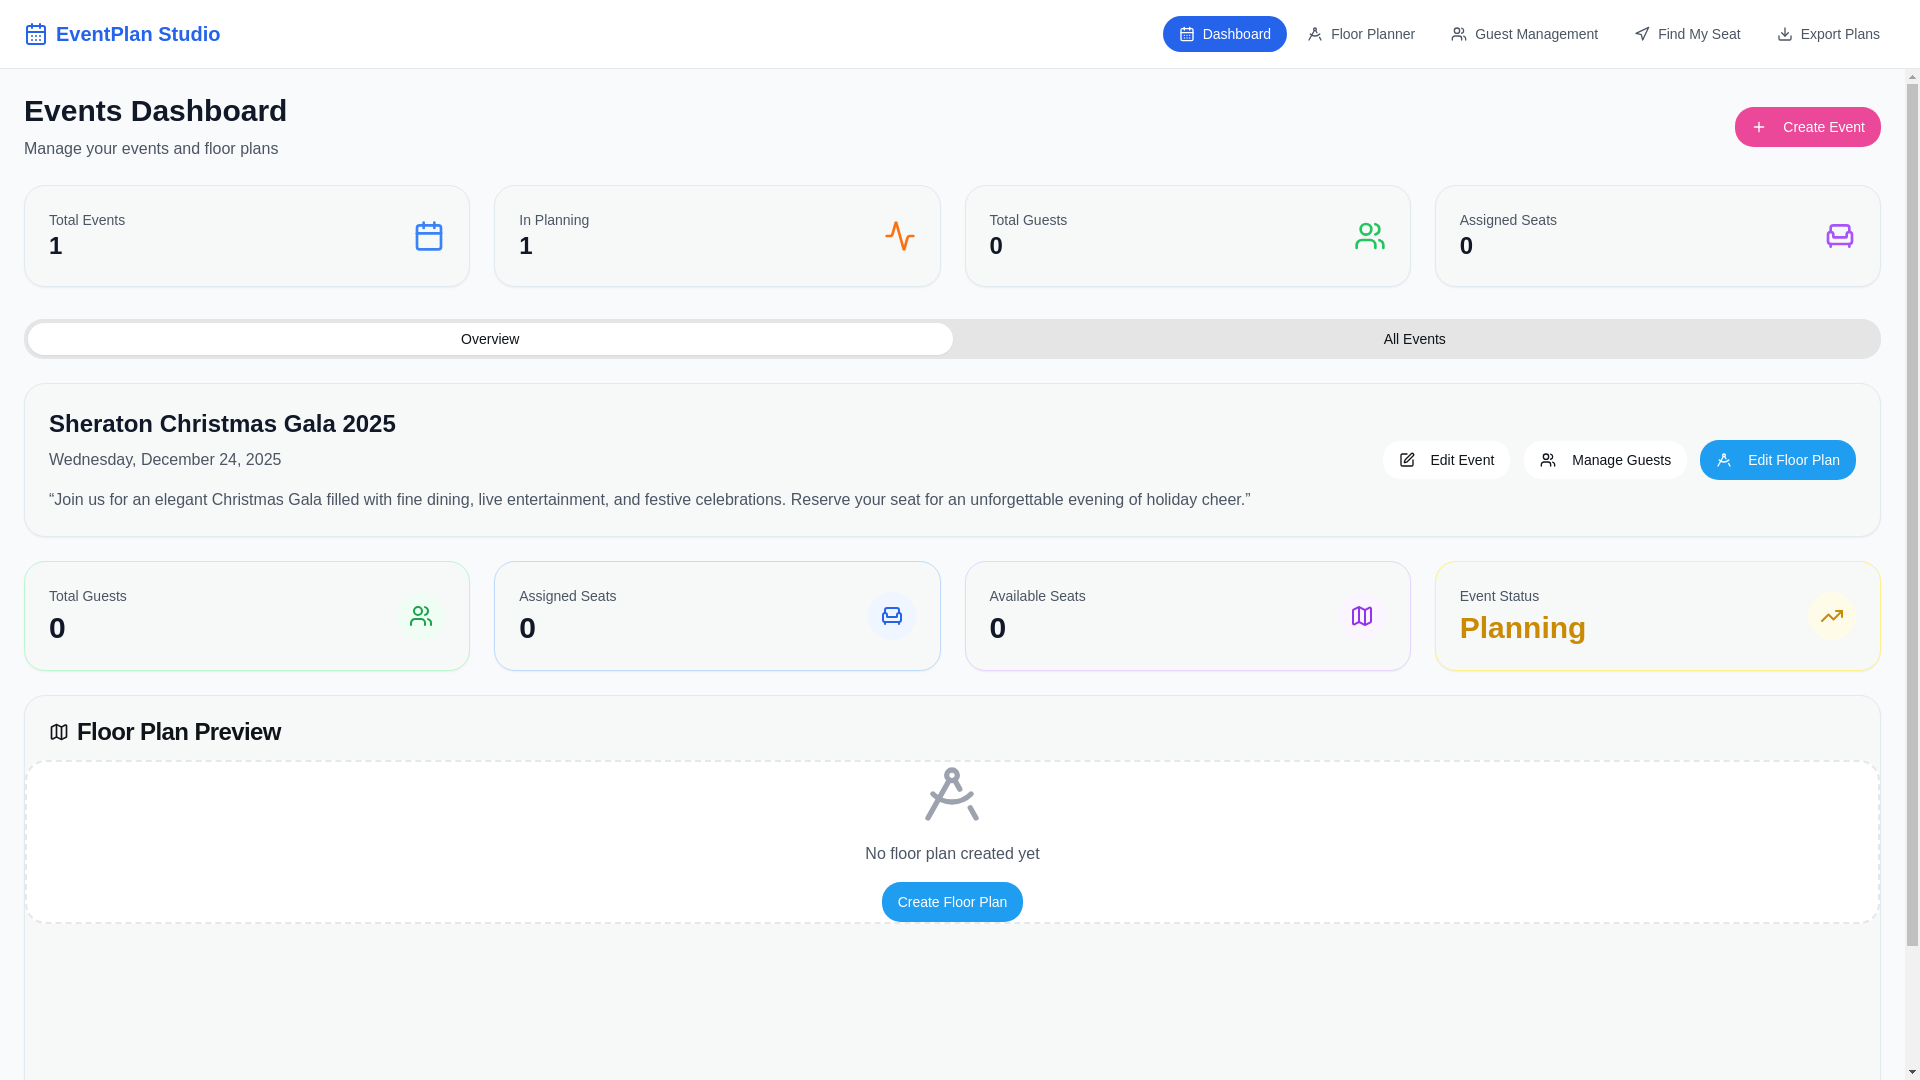The height and width of the screenshot is (1080, 1920).
Task: Click the Planning status text
Action: click(1523, 628)
